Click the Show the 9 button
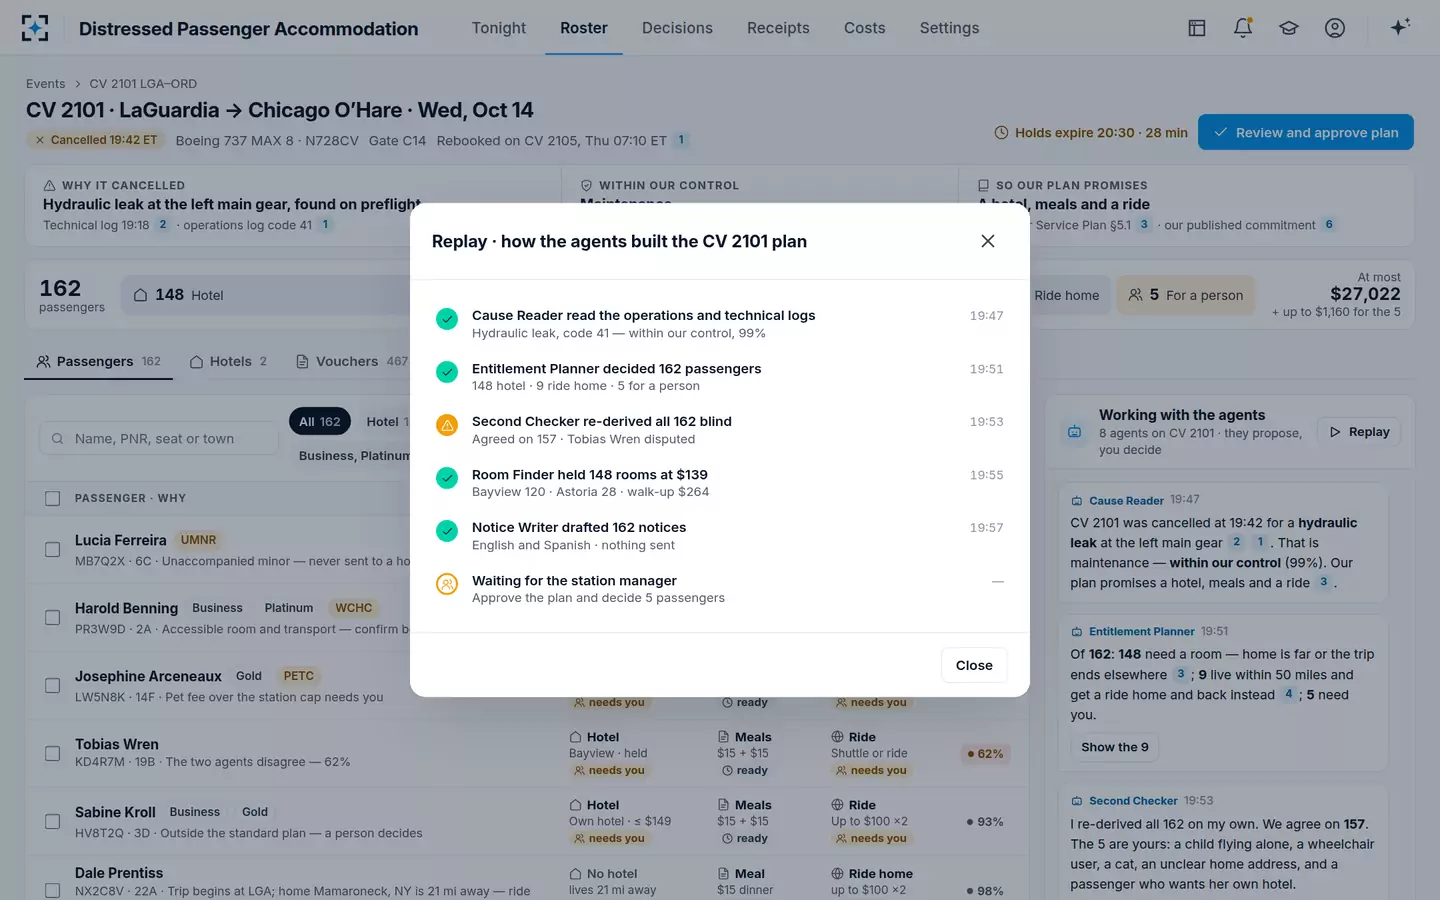 click(x=1114, y=747)
